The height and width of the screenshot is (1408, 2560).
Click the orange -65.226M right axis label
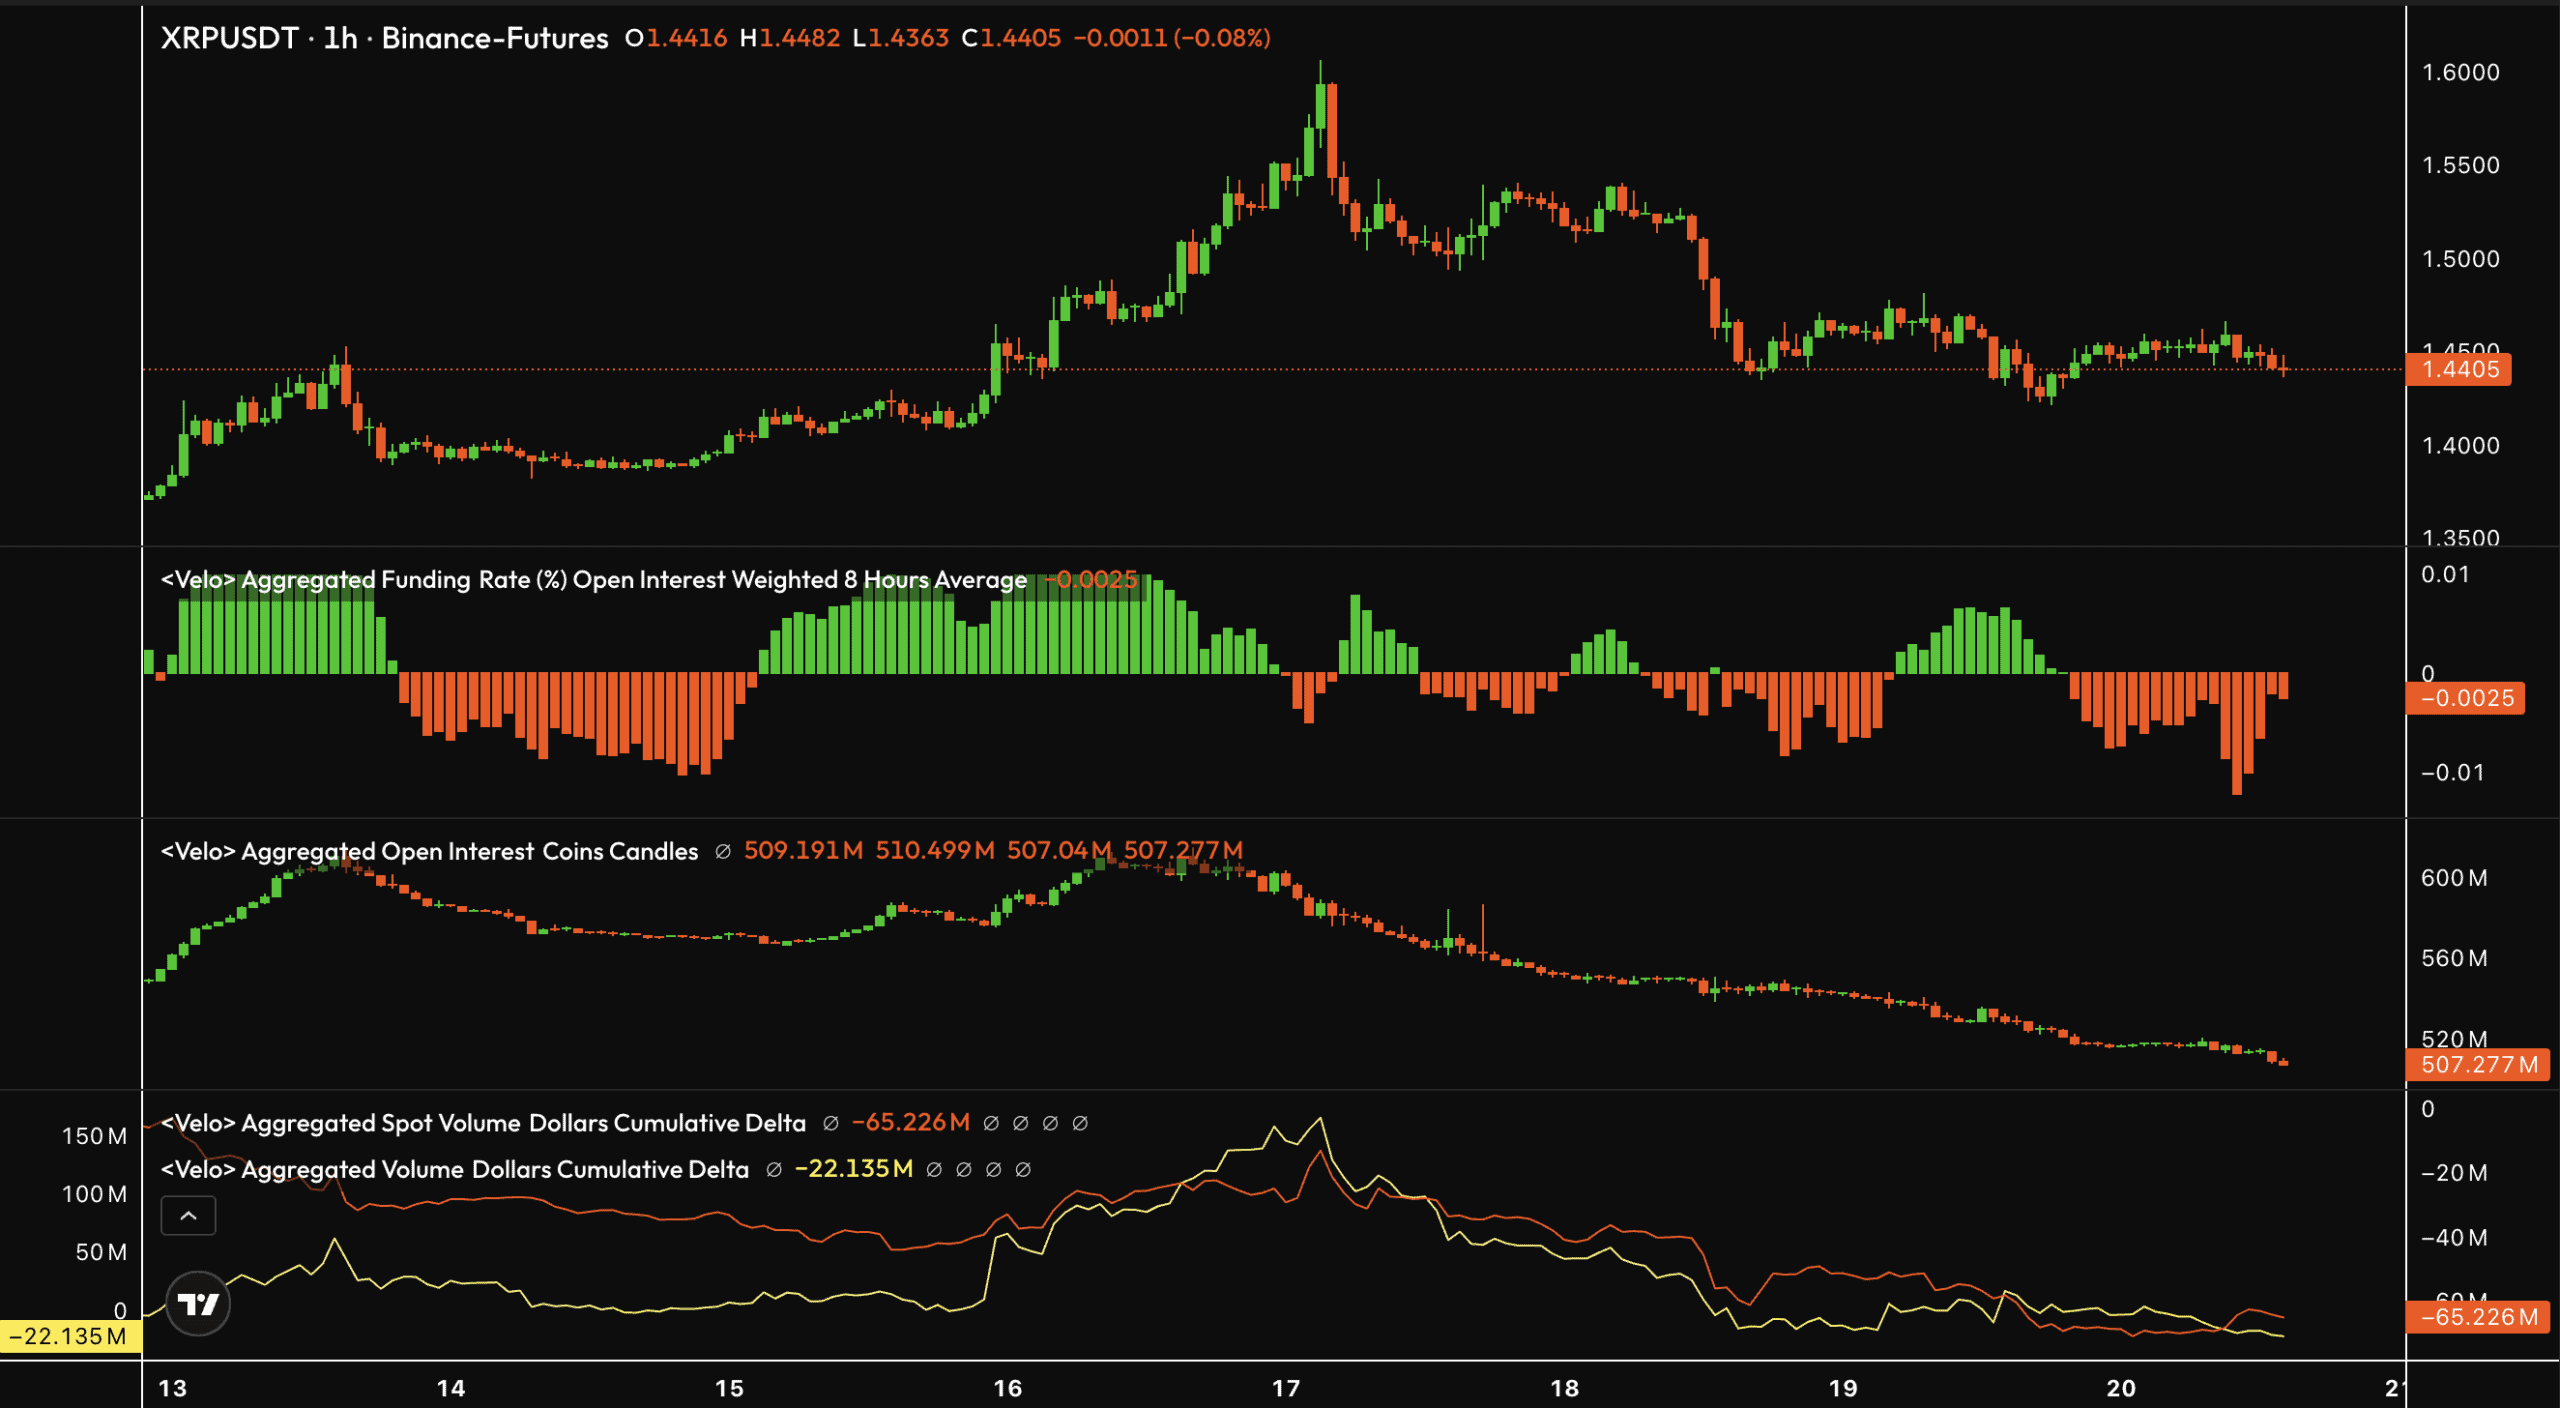[x=2477, y=1316]
